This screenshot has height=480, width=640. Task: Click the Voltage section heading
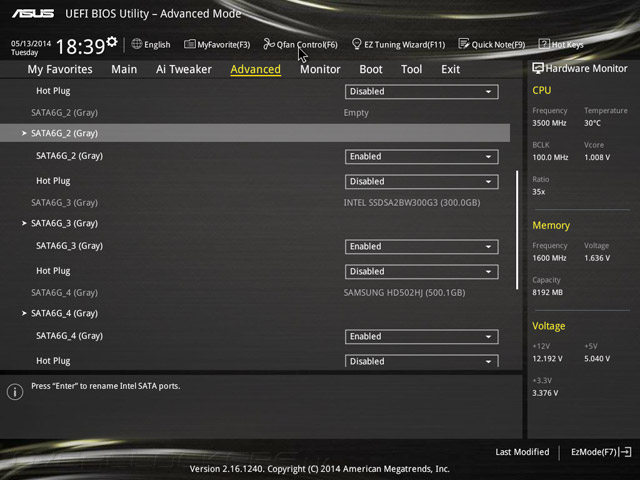point(549,326)
